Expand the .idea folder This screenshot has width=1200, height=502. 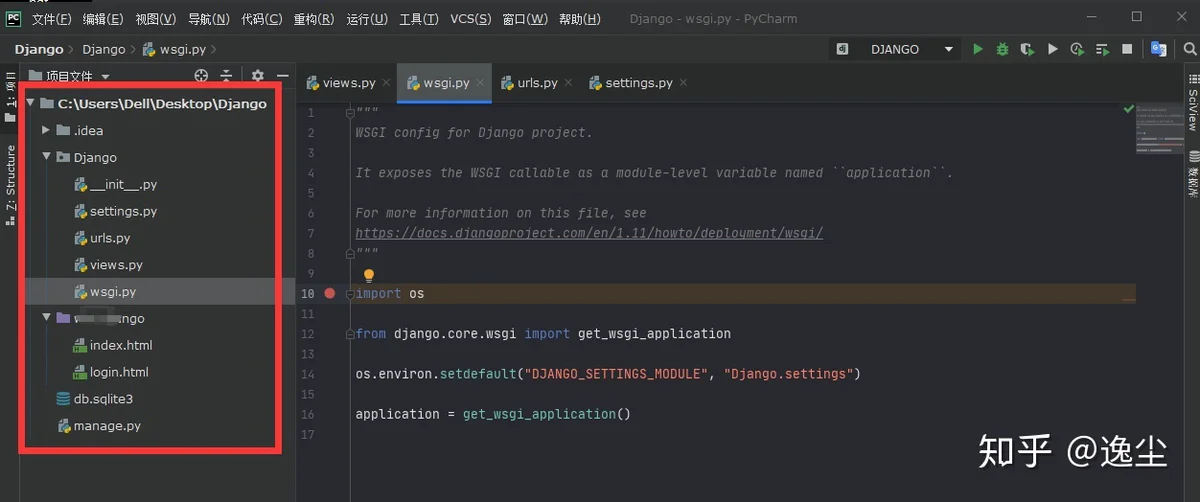pyautogui.click(x=46, y=130)
